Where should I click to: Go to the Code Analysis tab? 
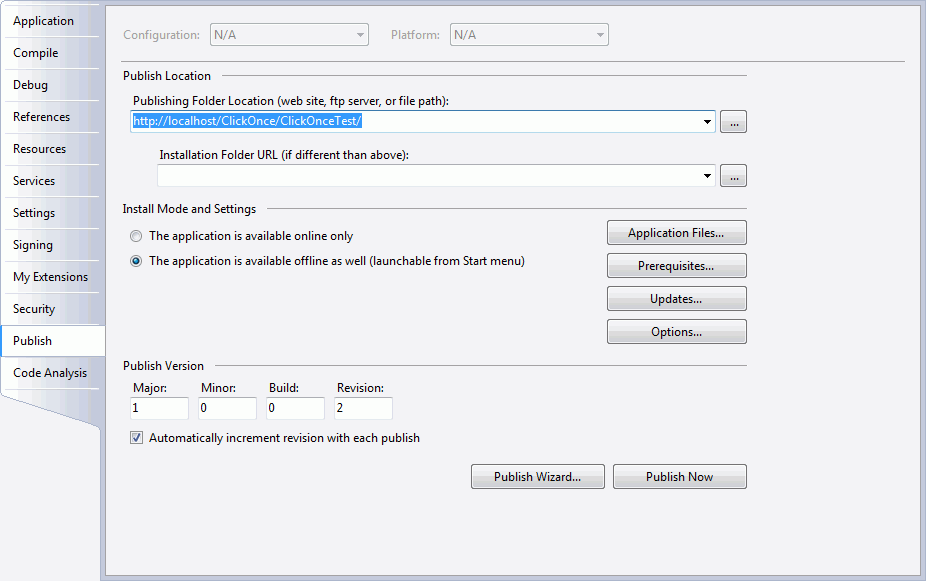click(x=50, y=373)
